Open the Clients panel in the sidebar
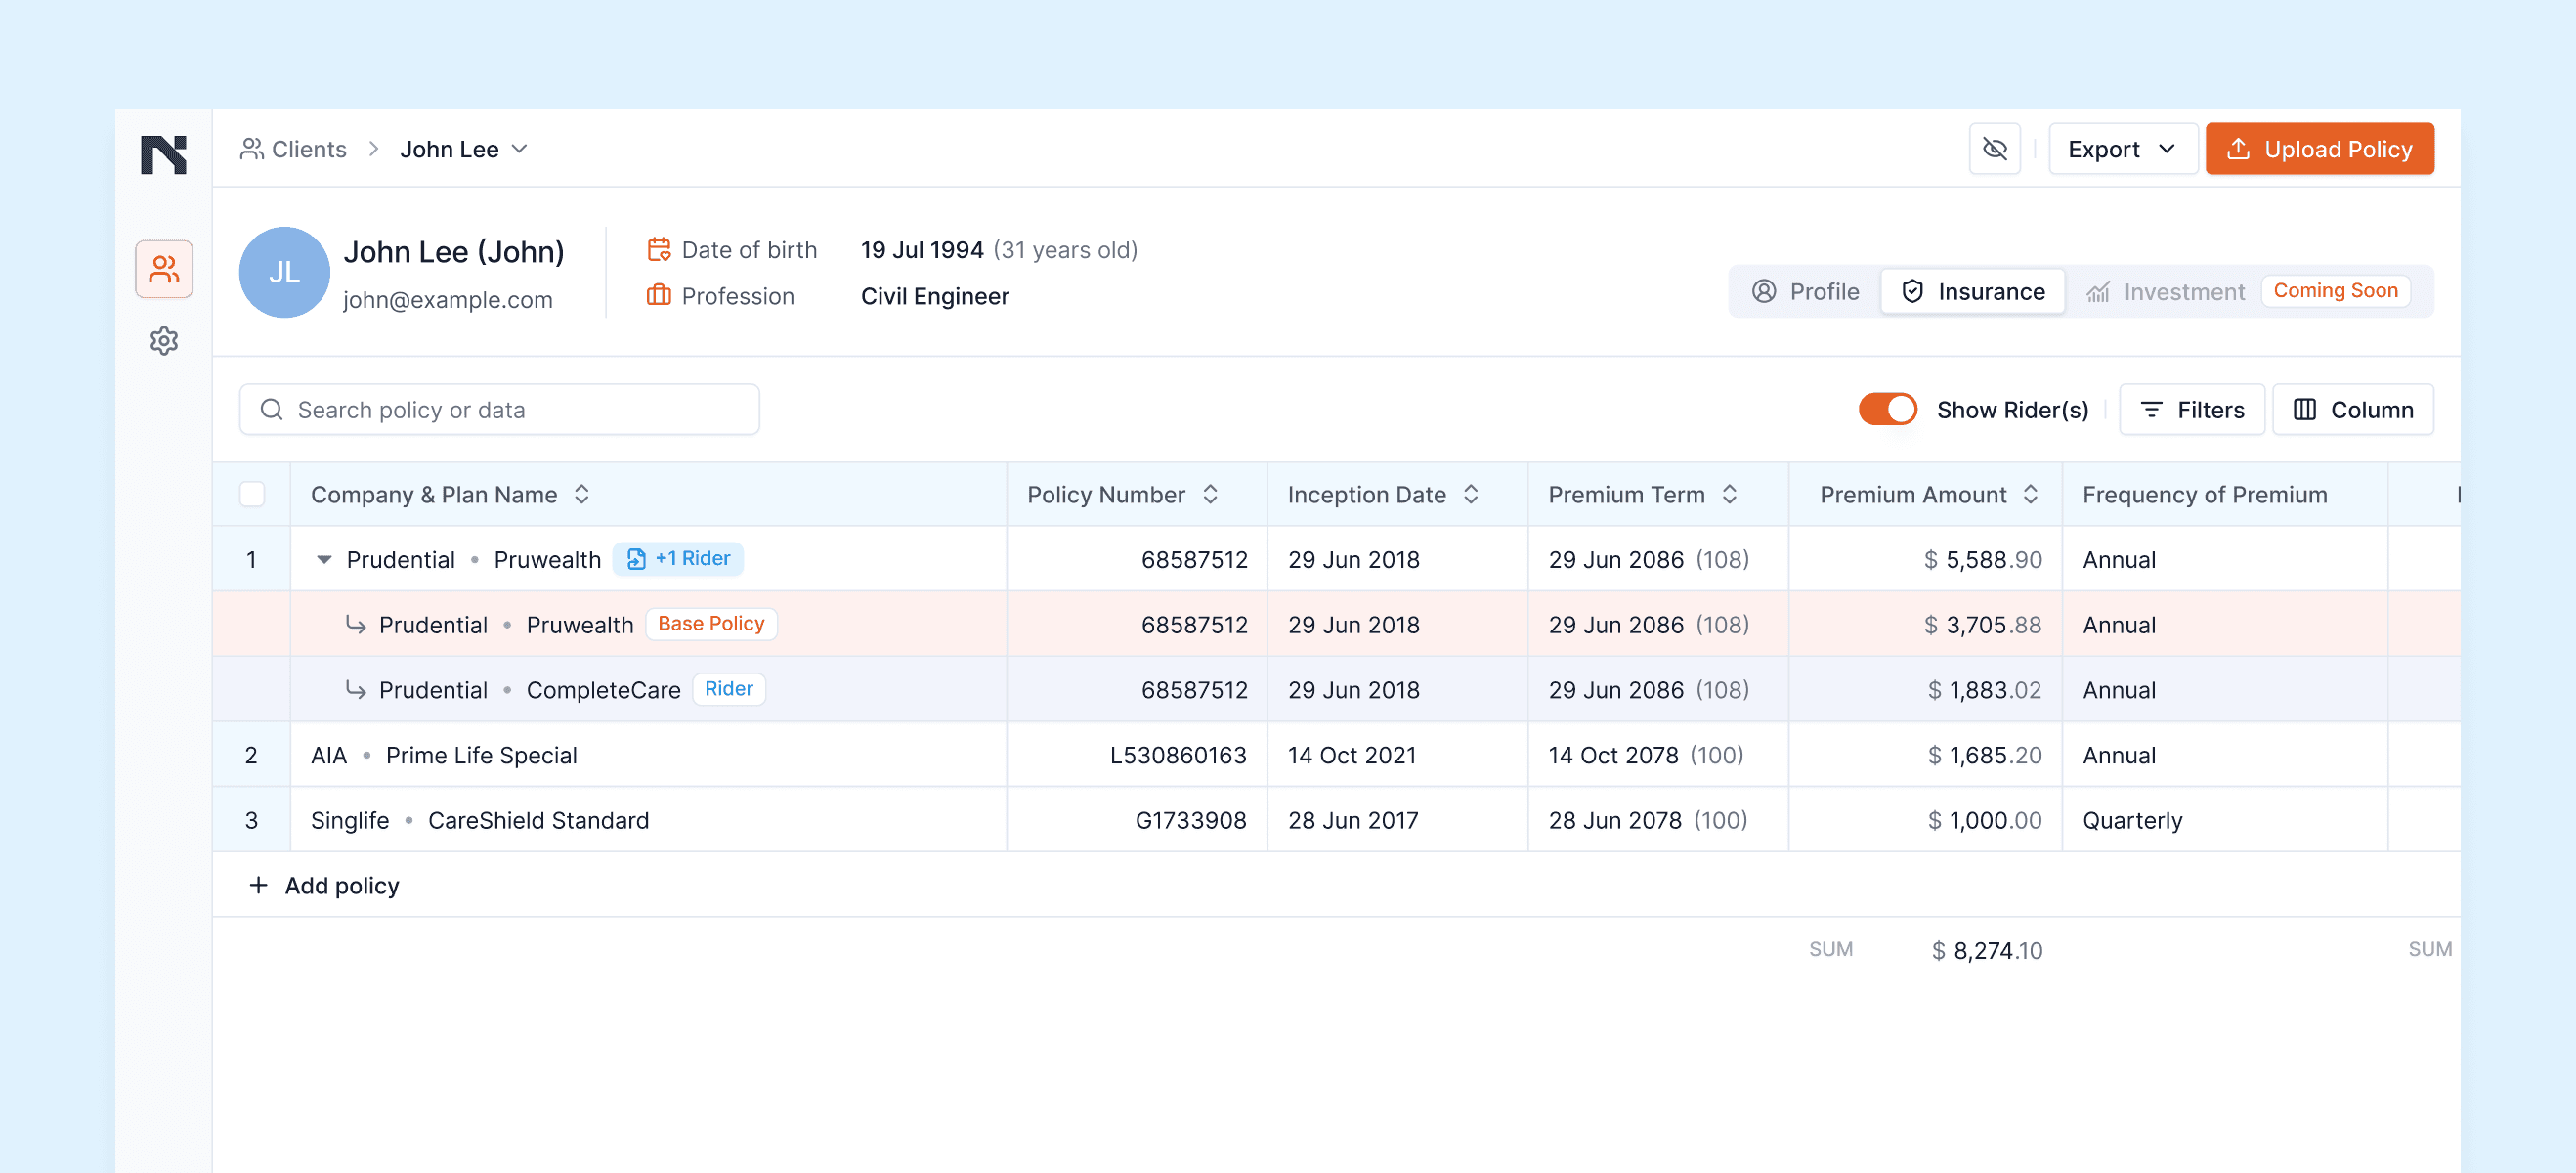The width and height of the screenshot is (2576, 1173). pos(163,268)
